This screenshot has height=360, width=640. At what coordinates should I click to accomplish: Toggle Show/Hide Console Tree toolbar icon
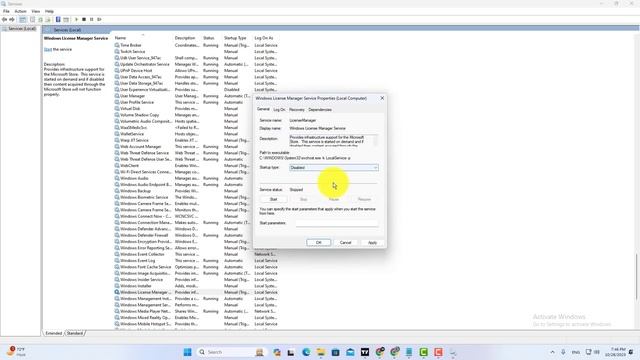[x=22, y=20]
